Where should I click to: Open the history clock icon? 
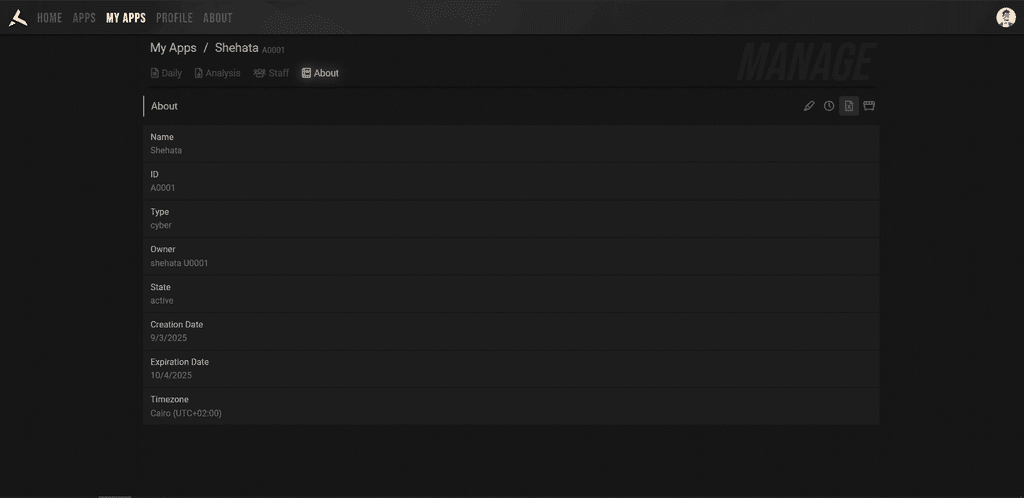(x=829, y=106)
